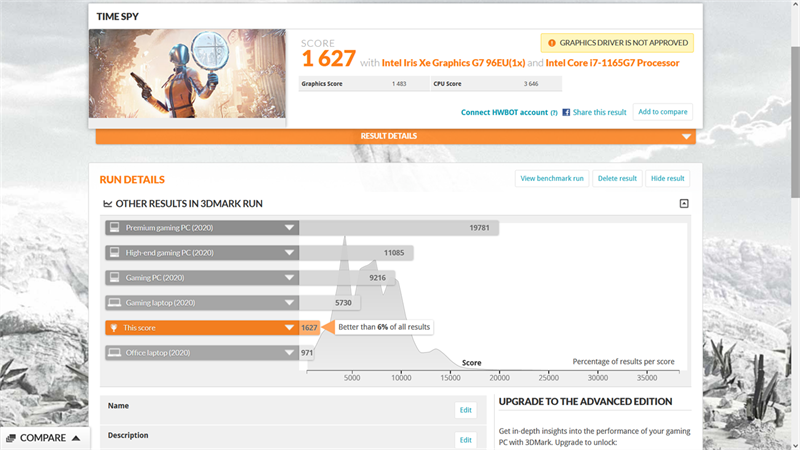Viewport: 800px width, 450px height.
Task: Click the Add to compare button
Action: [x=663, y=112]
